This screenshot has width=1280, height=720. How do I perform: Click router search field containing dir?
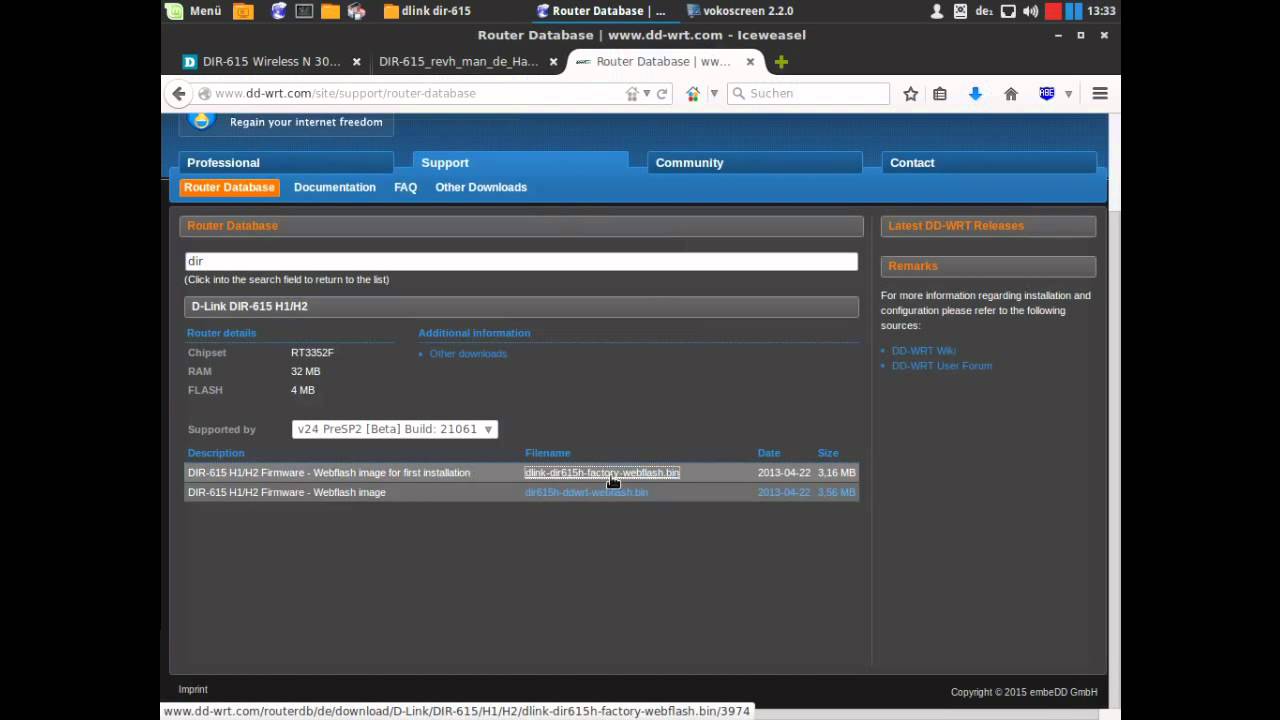(521, 261)
